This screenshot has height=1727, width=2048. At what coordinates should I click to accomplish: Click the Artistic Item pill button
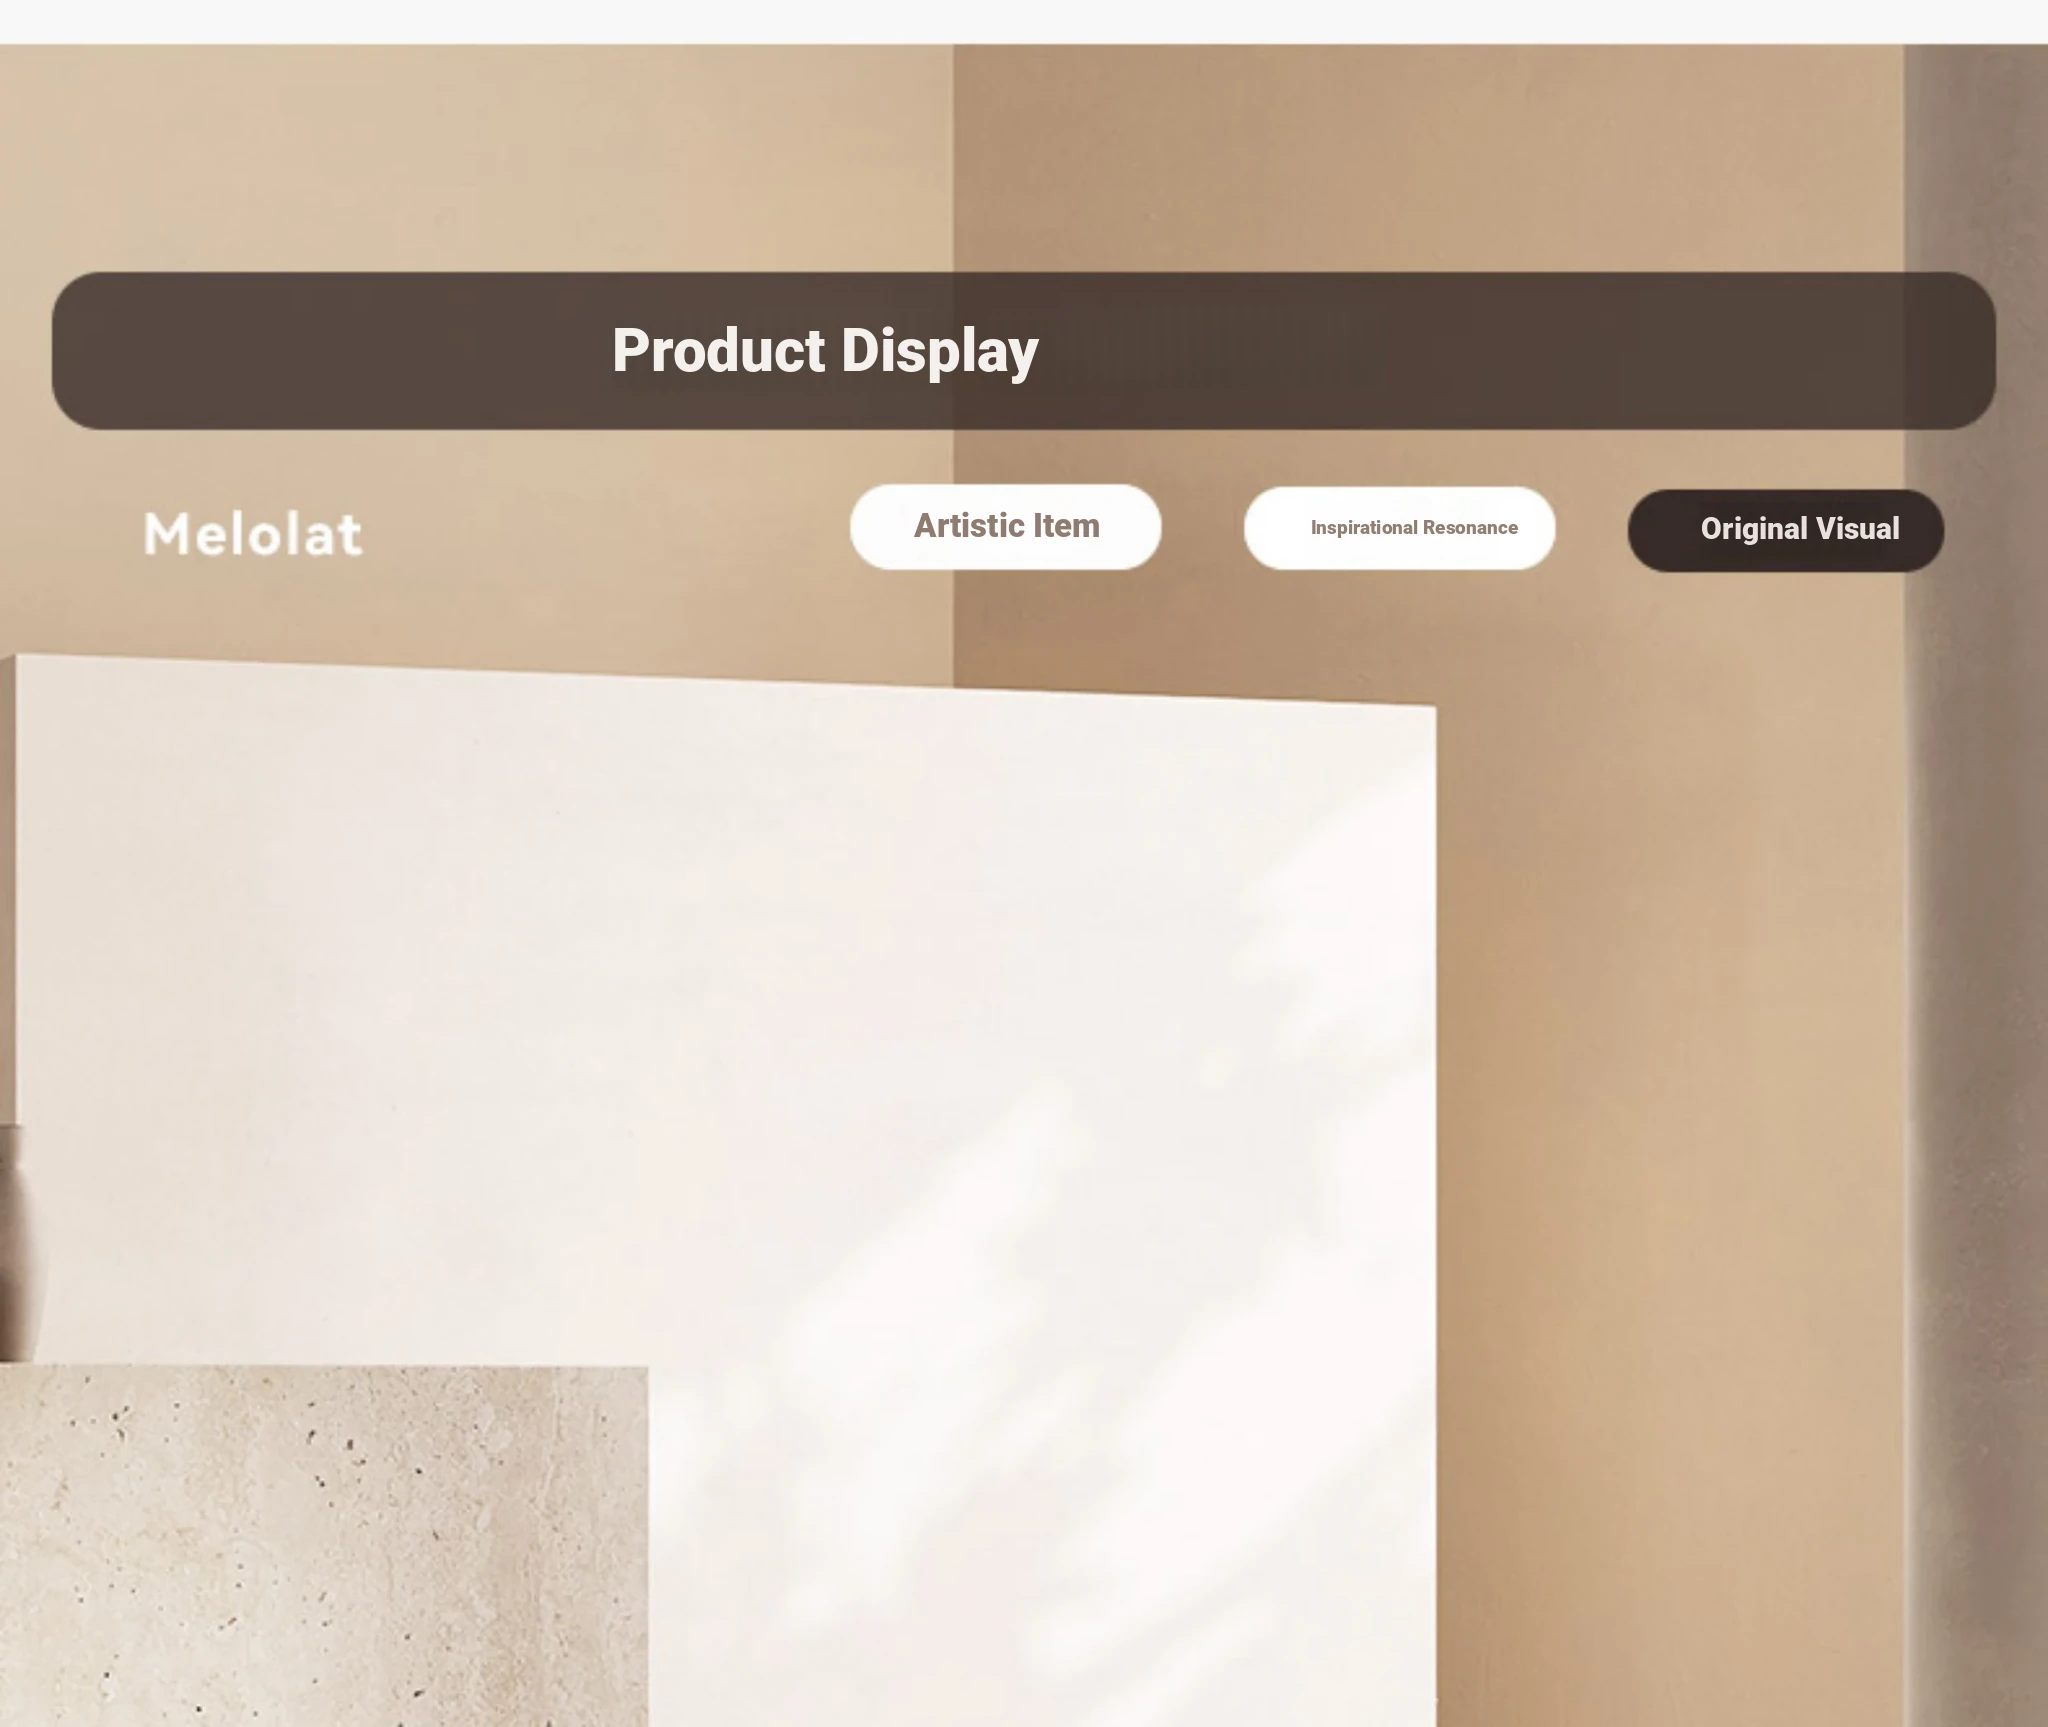point(1005,527)
